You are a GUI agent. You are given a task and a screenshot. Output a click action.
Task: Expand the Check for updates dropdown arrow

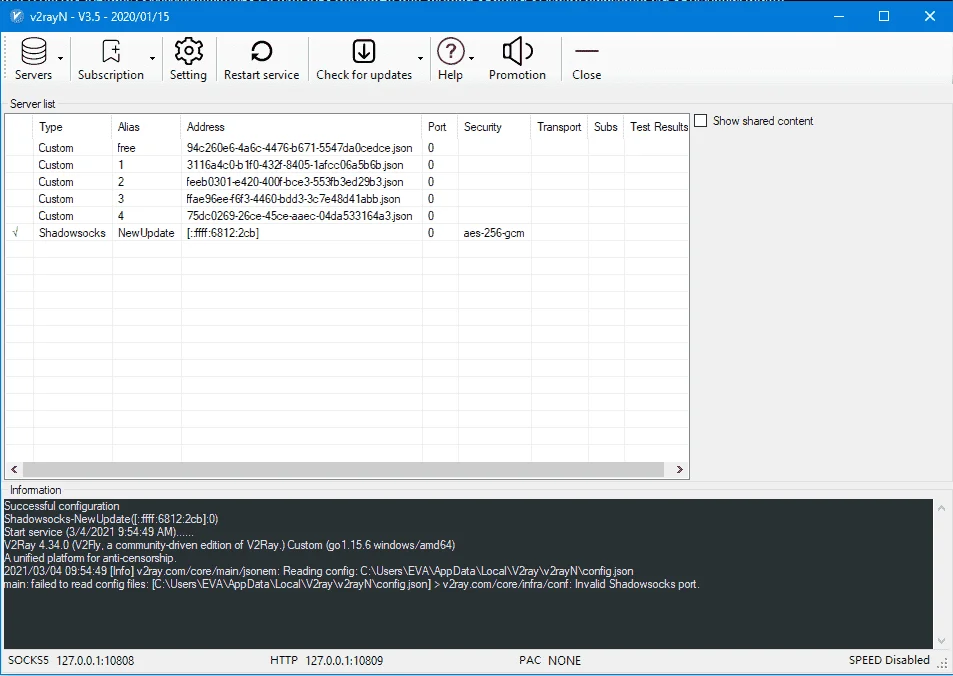420,58
